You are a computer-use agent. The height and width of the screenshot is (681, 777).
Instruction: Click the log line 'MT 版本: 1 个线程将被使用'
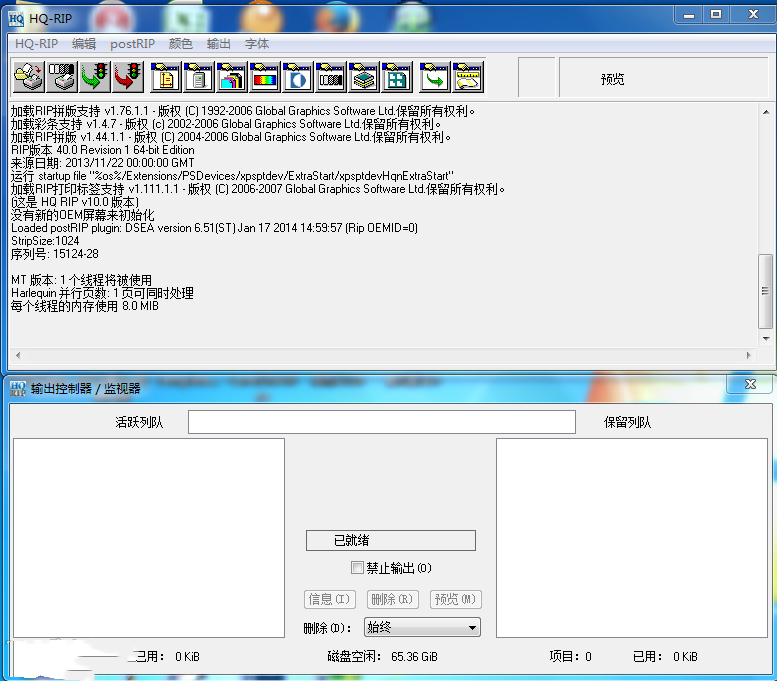pos(81,280)
